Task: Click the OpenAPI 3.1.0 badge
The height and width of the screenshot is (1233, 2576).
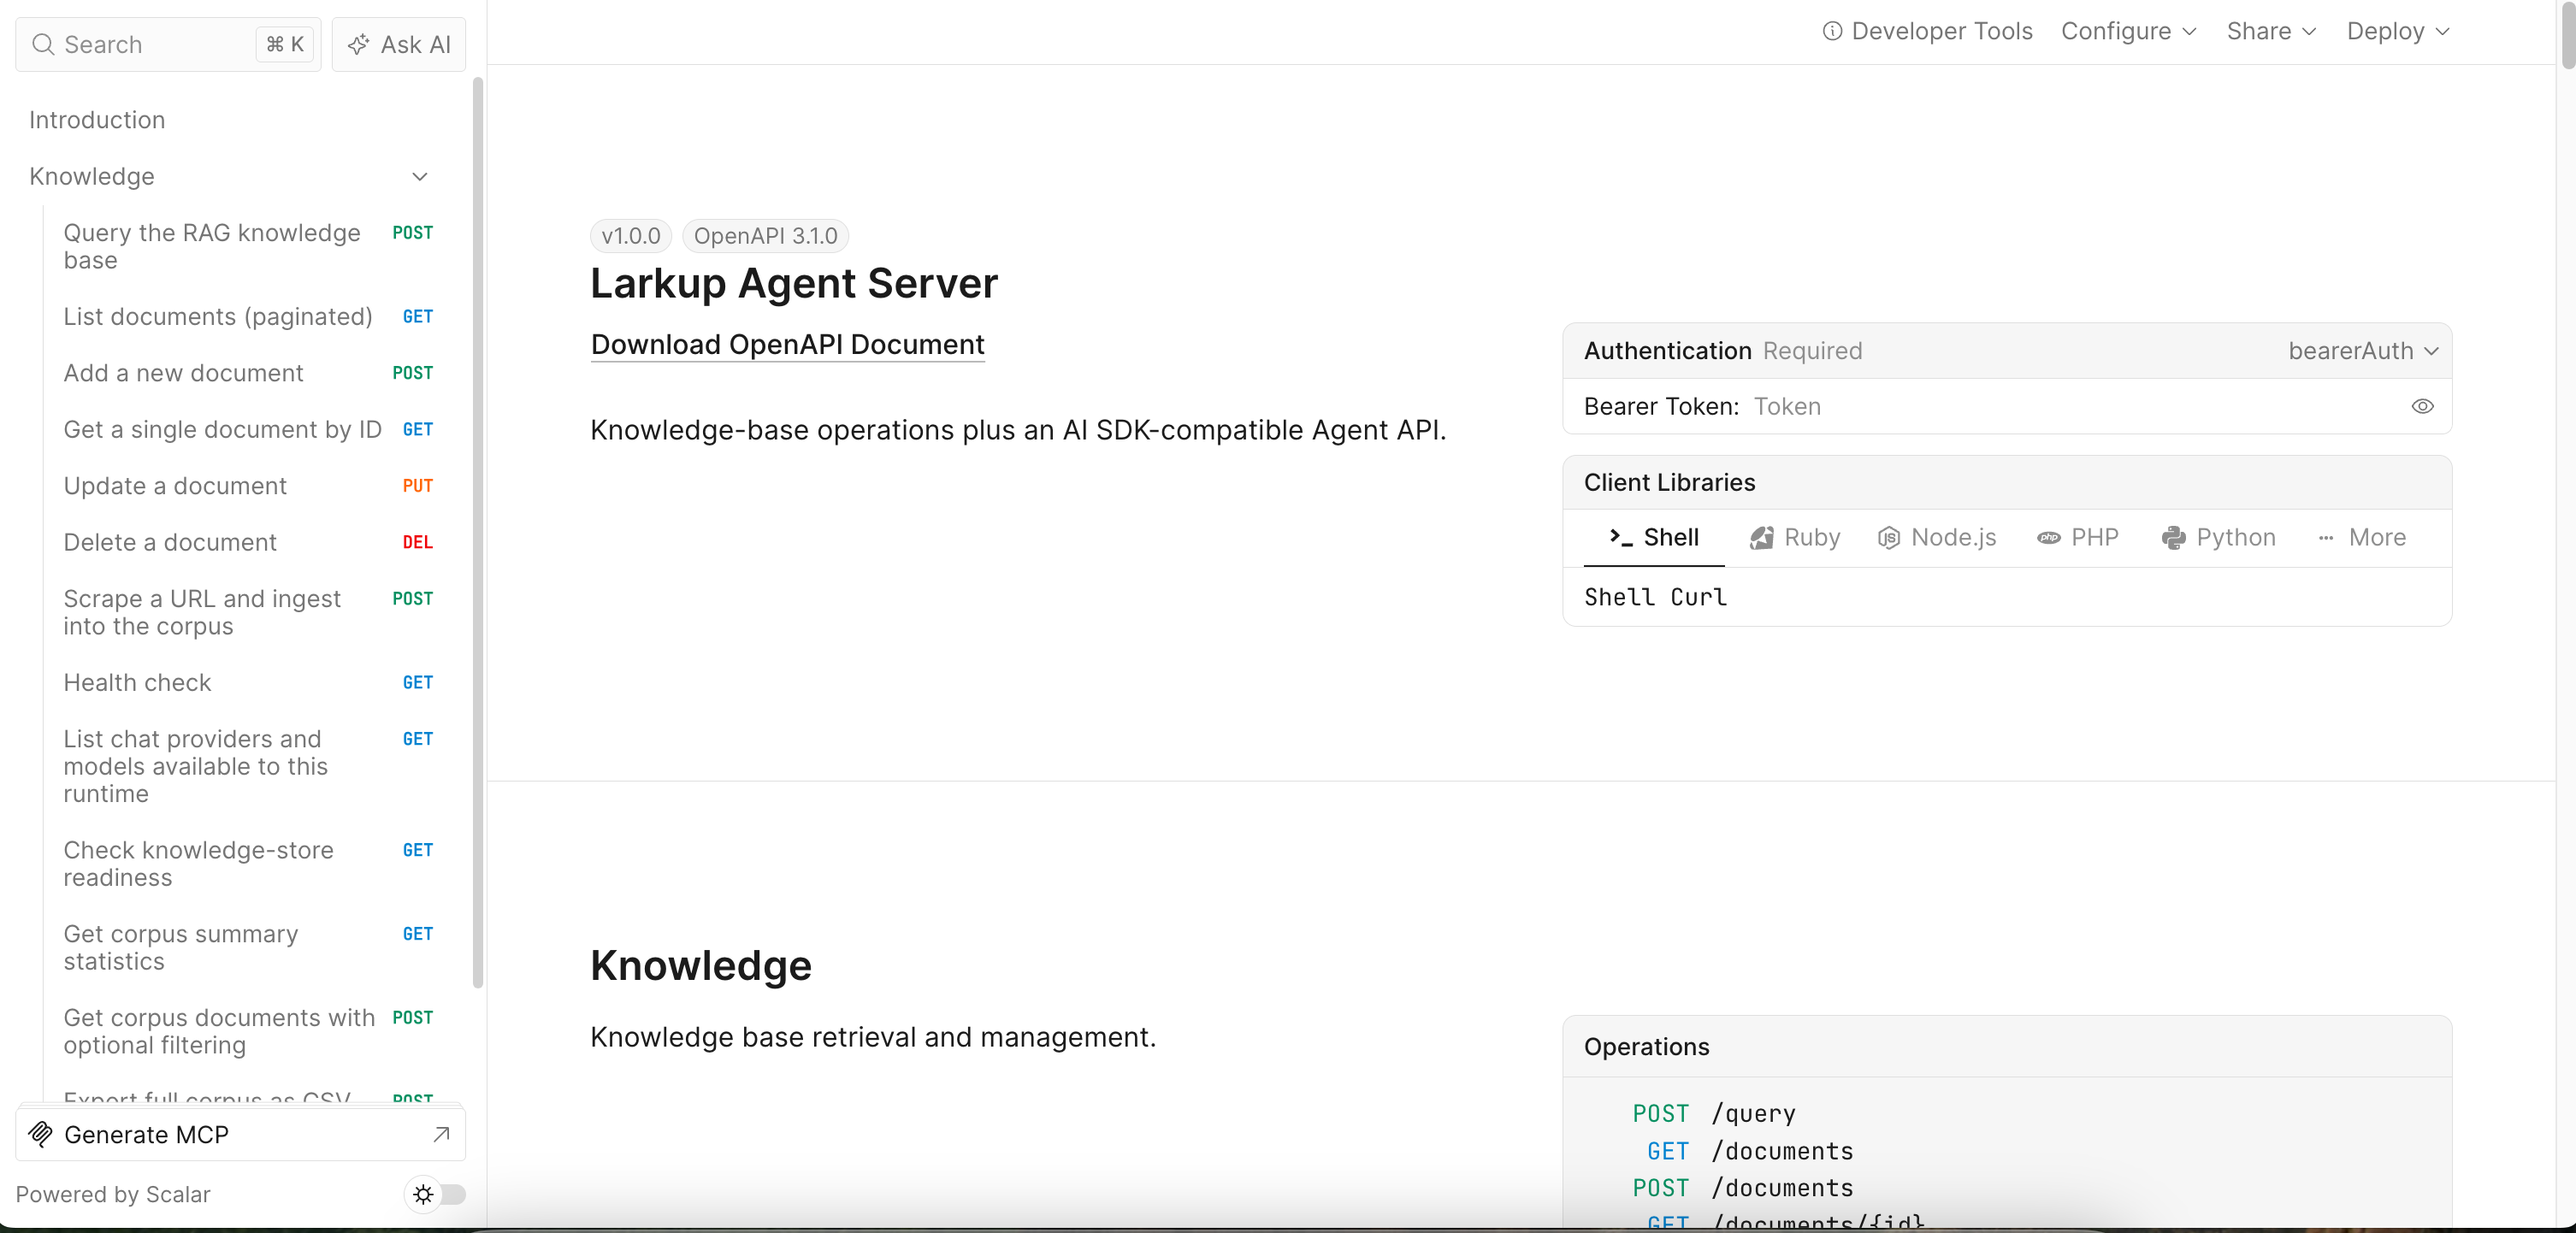Action: (765, 236)
